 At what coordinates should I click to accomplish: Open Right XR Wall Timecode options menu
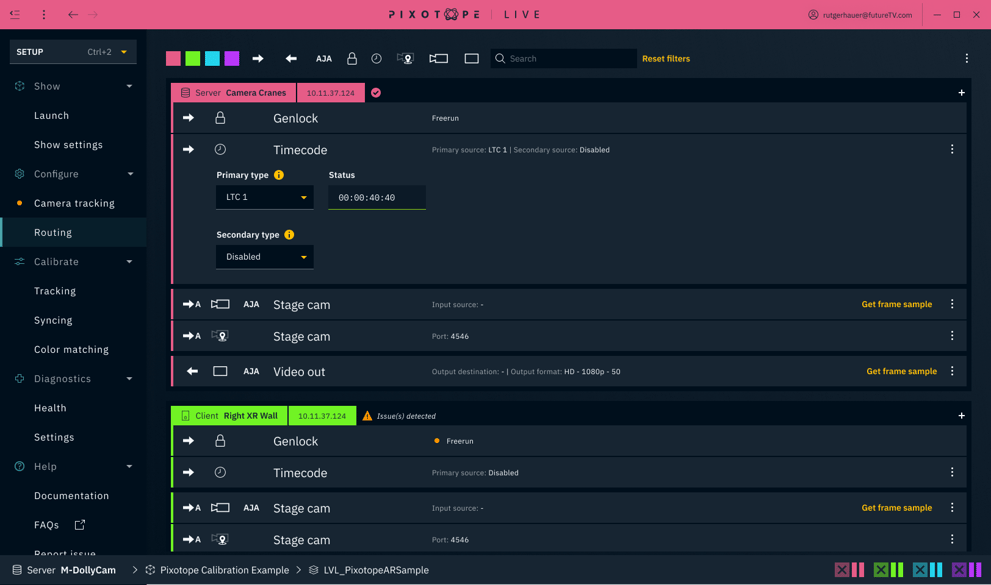click(x=952, y=473)
